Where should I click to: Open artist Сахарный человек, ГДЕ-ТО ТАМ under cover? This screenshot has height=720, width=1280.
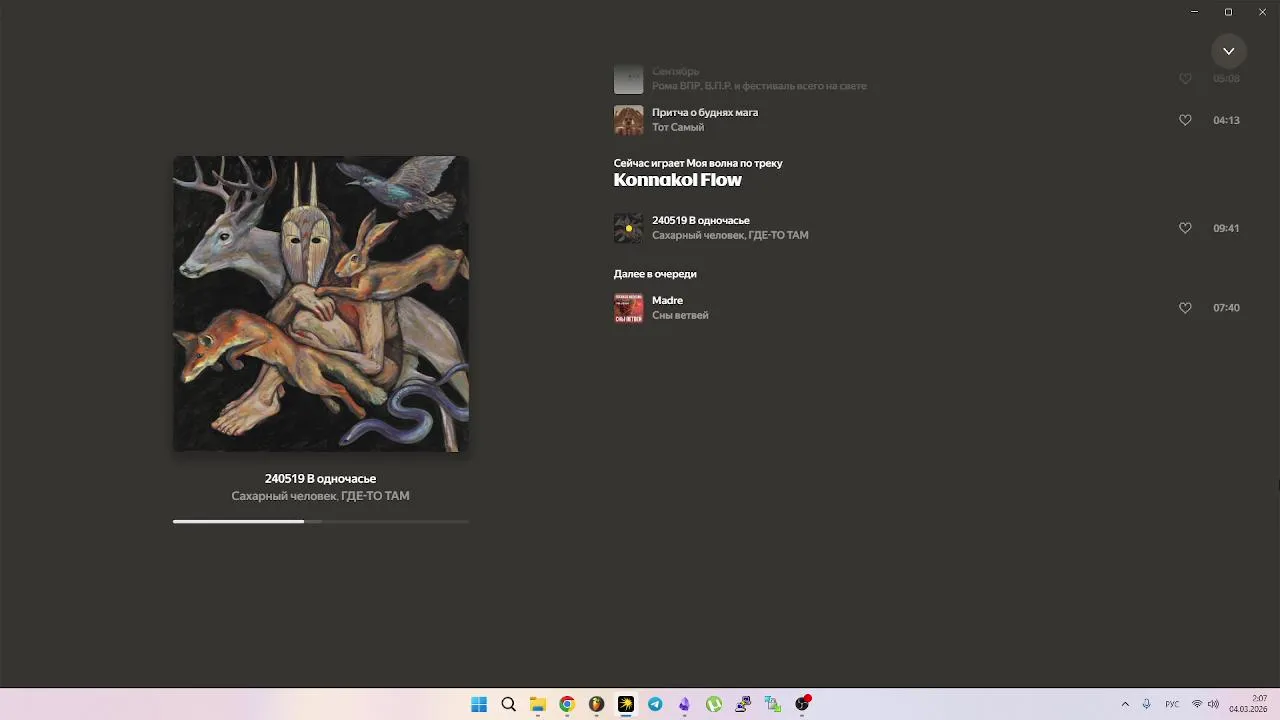[x=320, y=496]
